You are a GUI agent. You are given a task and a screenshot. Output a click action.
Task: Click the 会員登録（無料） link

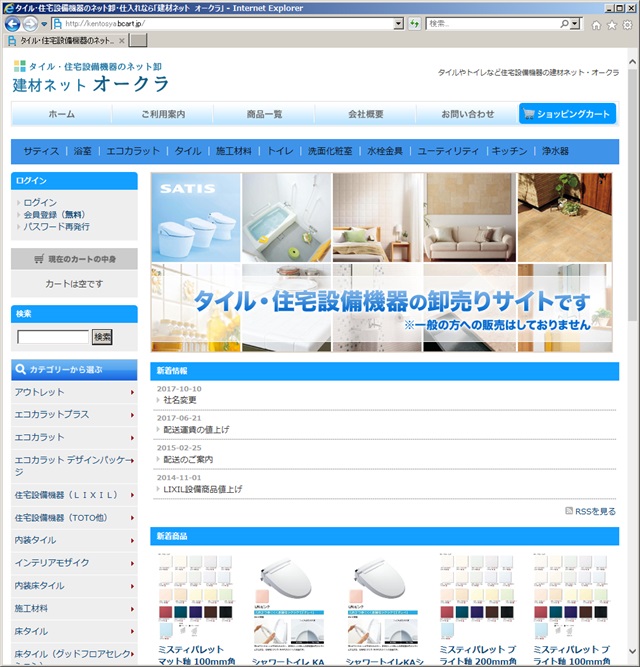point(54,214)
